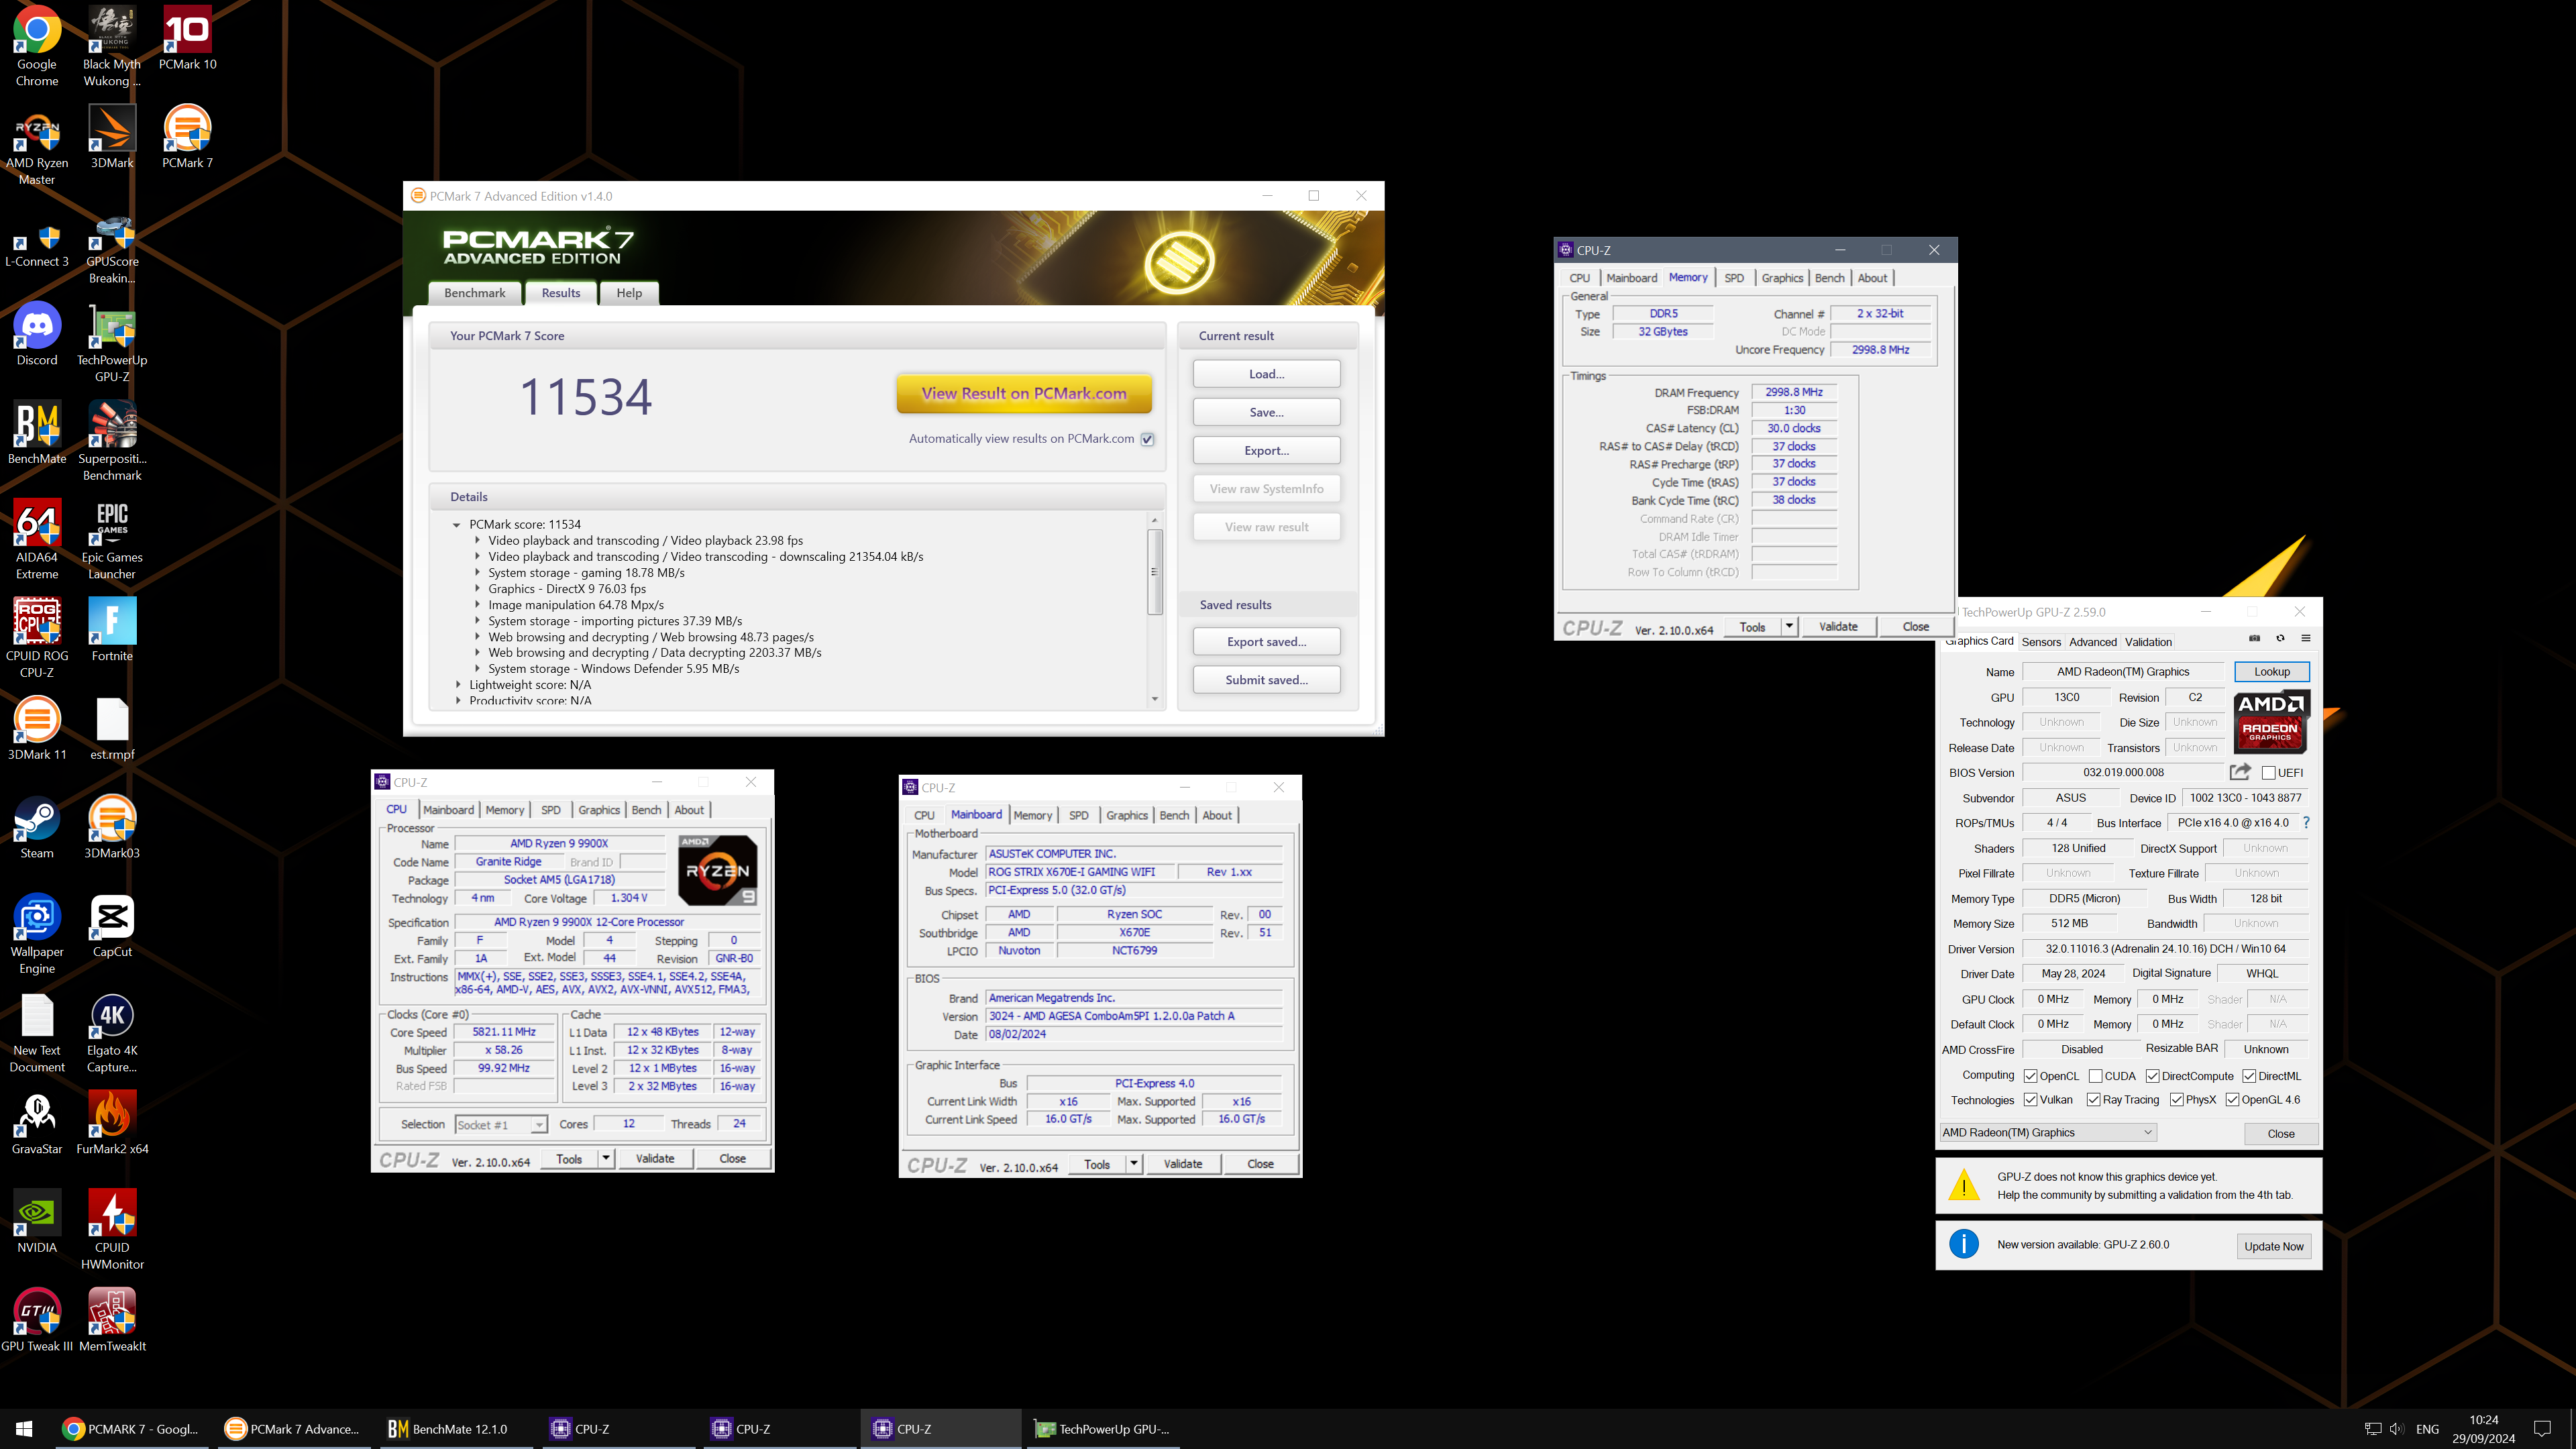
Task: Open Black Myth Wukong desktop shortcut
Action: click(112, 46)
